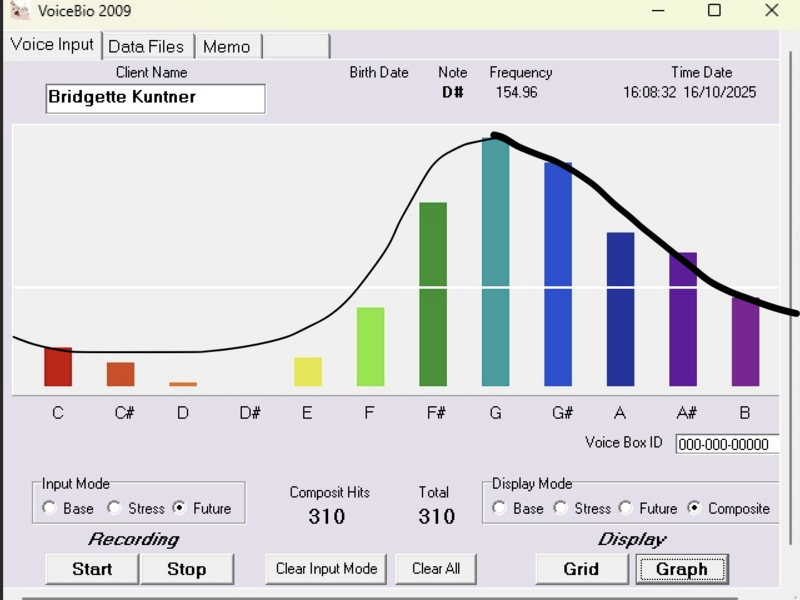This screenshot has height=600, width=800.
Task: Choose Future display mode radio button
Action: coord(626,508)
